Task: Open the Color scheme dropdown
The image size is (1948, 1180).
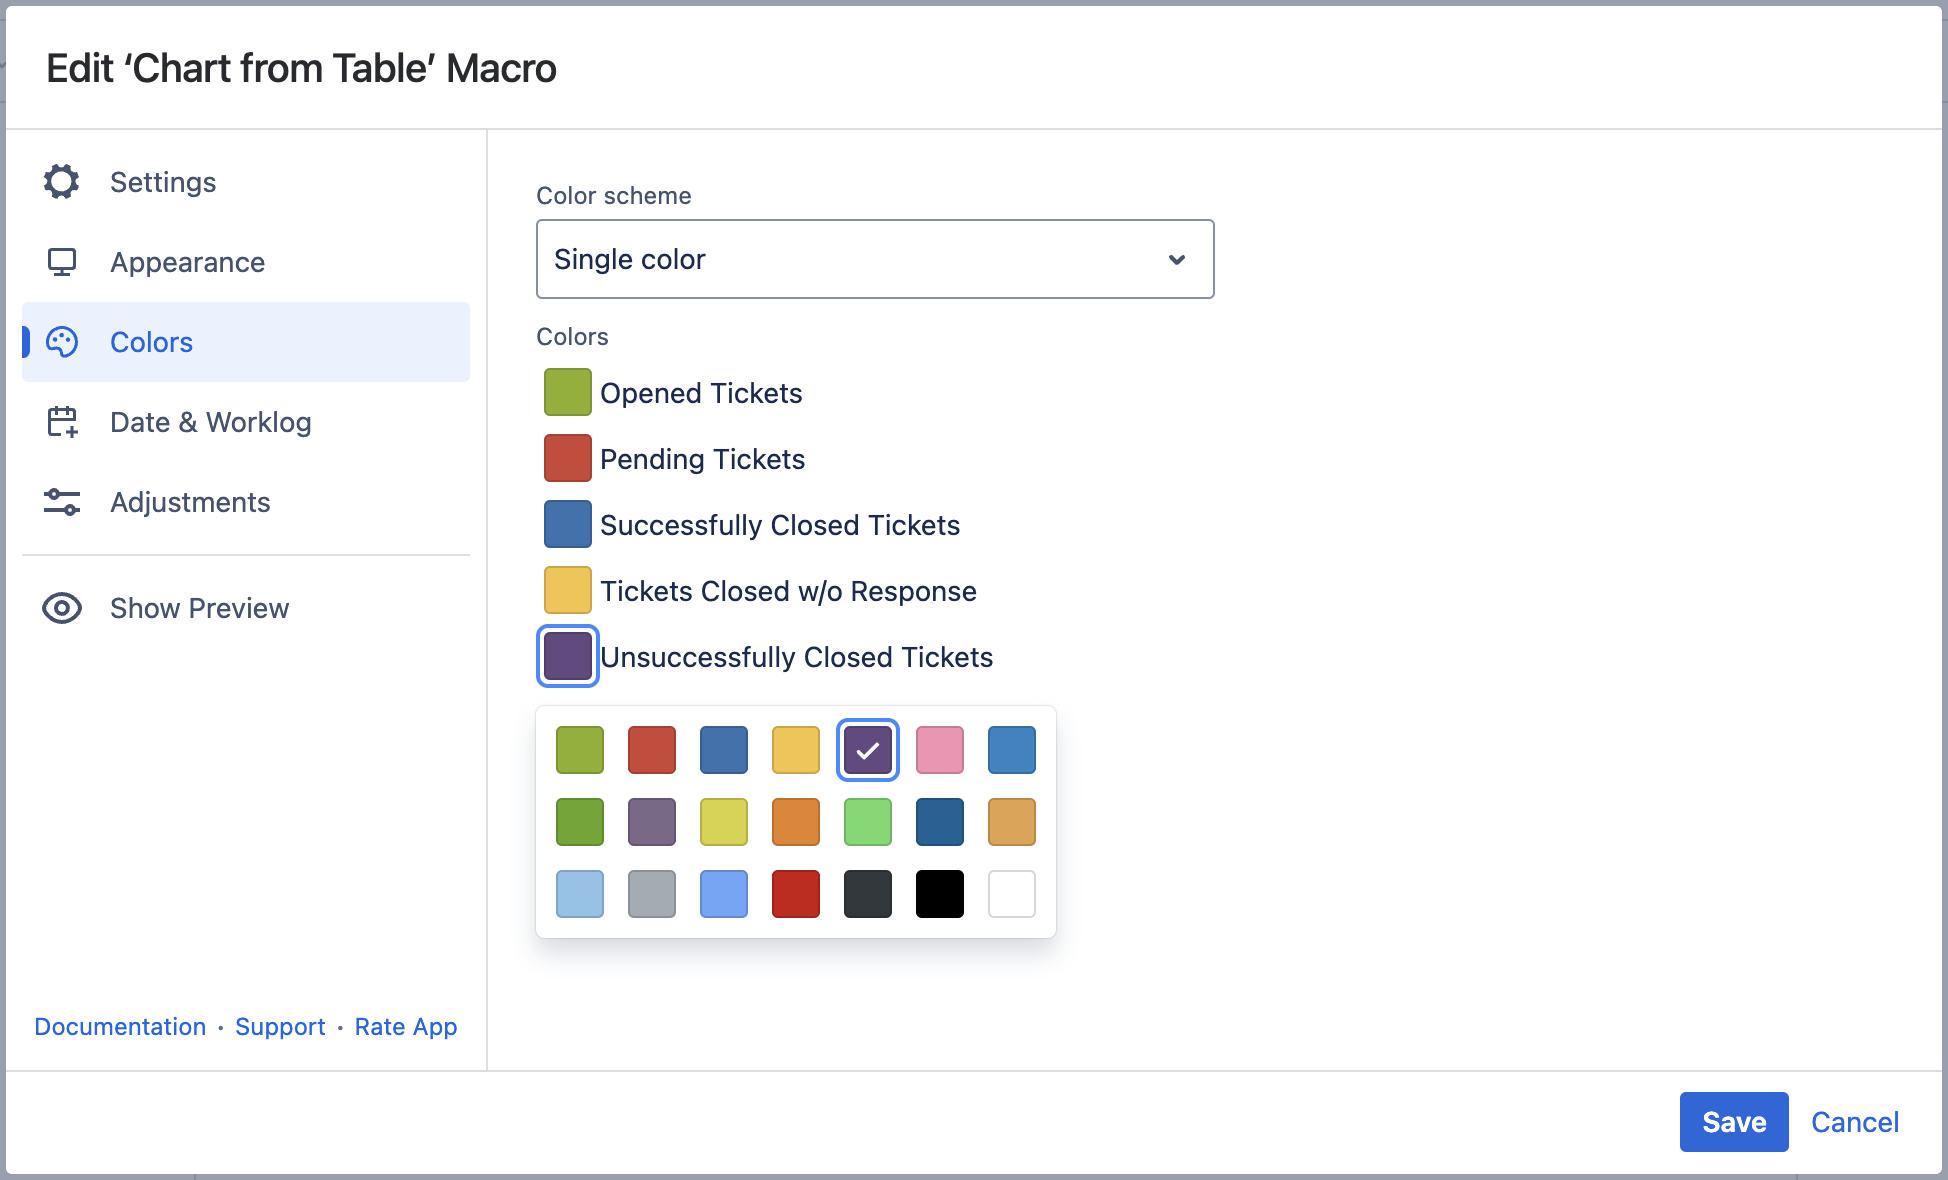Action: click(x=874, y=259)
